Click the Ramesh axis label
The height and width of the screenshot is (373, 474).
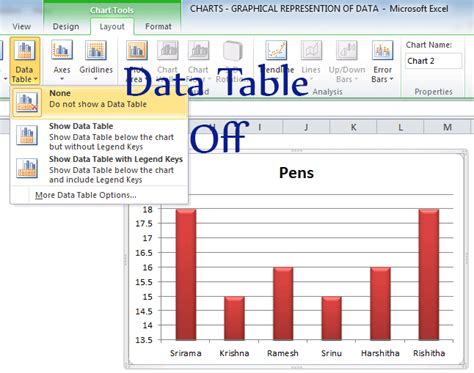coord(283,353)
